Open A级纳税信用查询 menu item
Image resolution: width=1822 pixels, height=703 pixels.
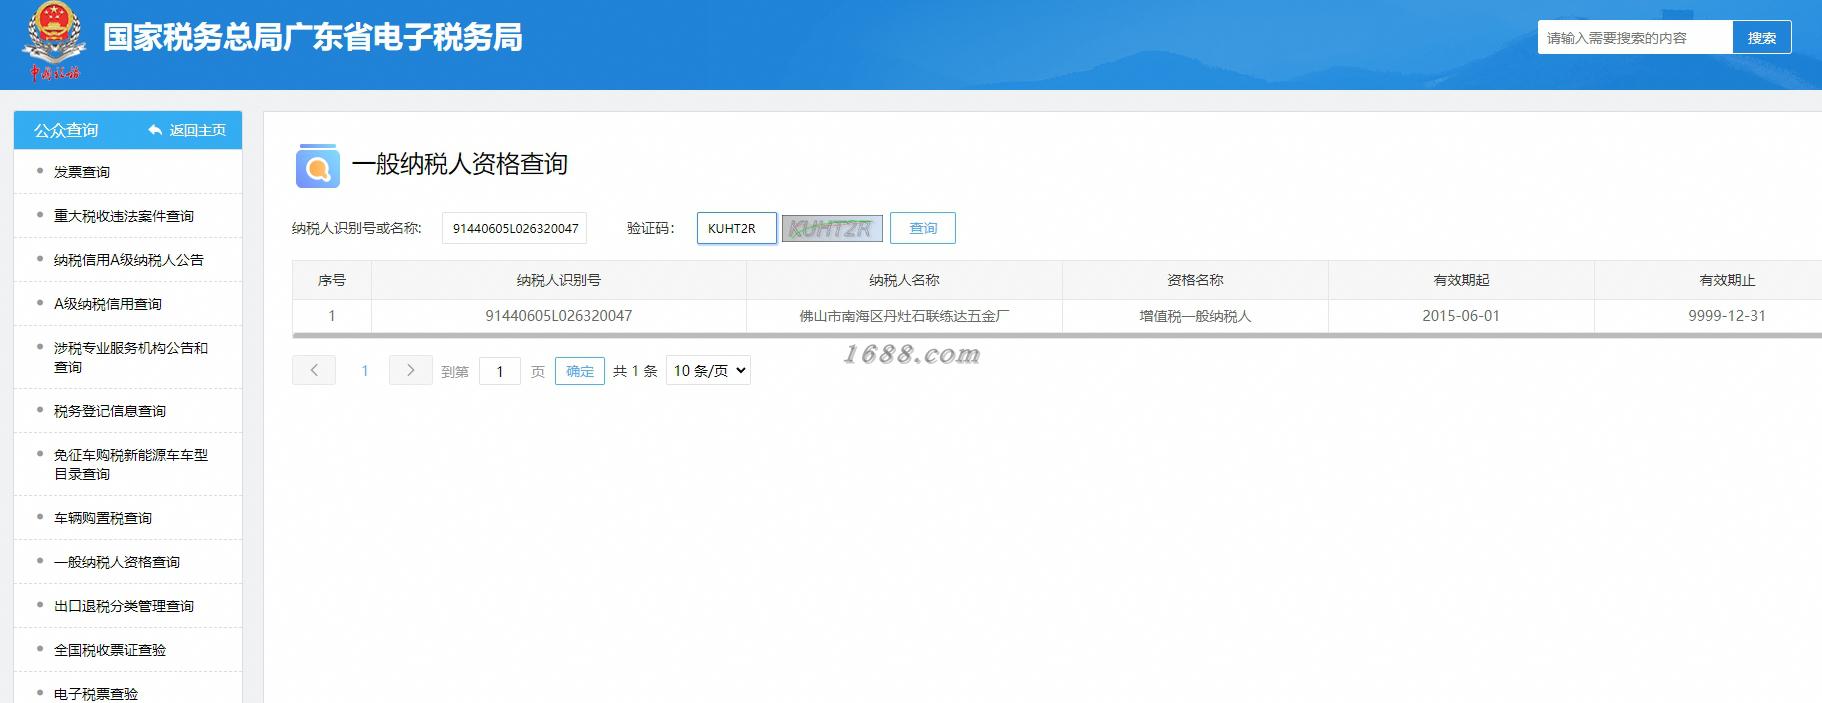click(x=108, y=304)
